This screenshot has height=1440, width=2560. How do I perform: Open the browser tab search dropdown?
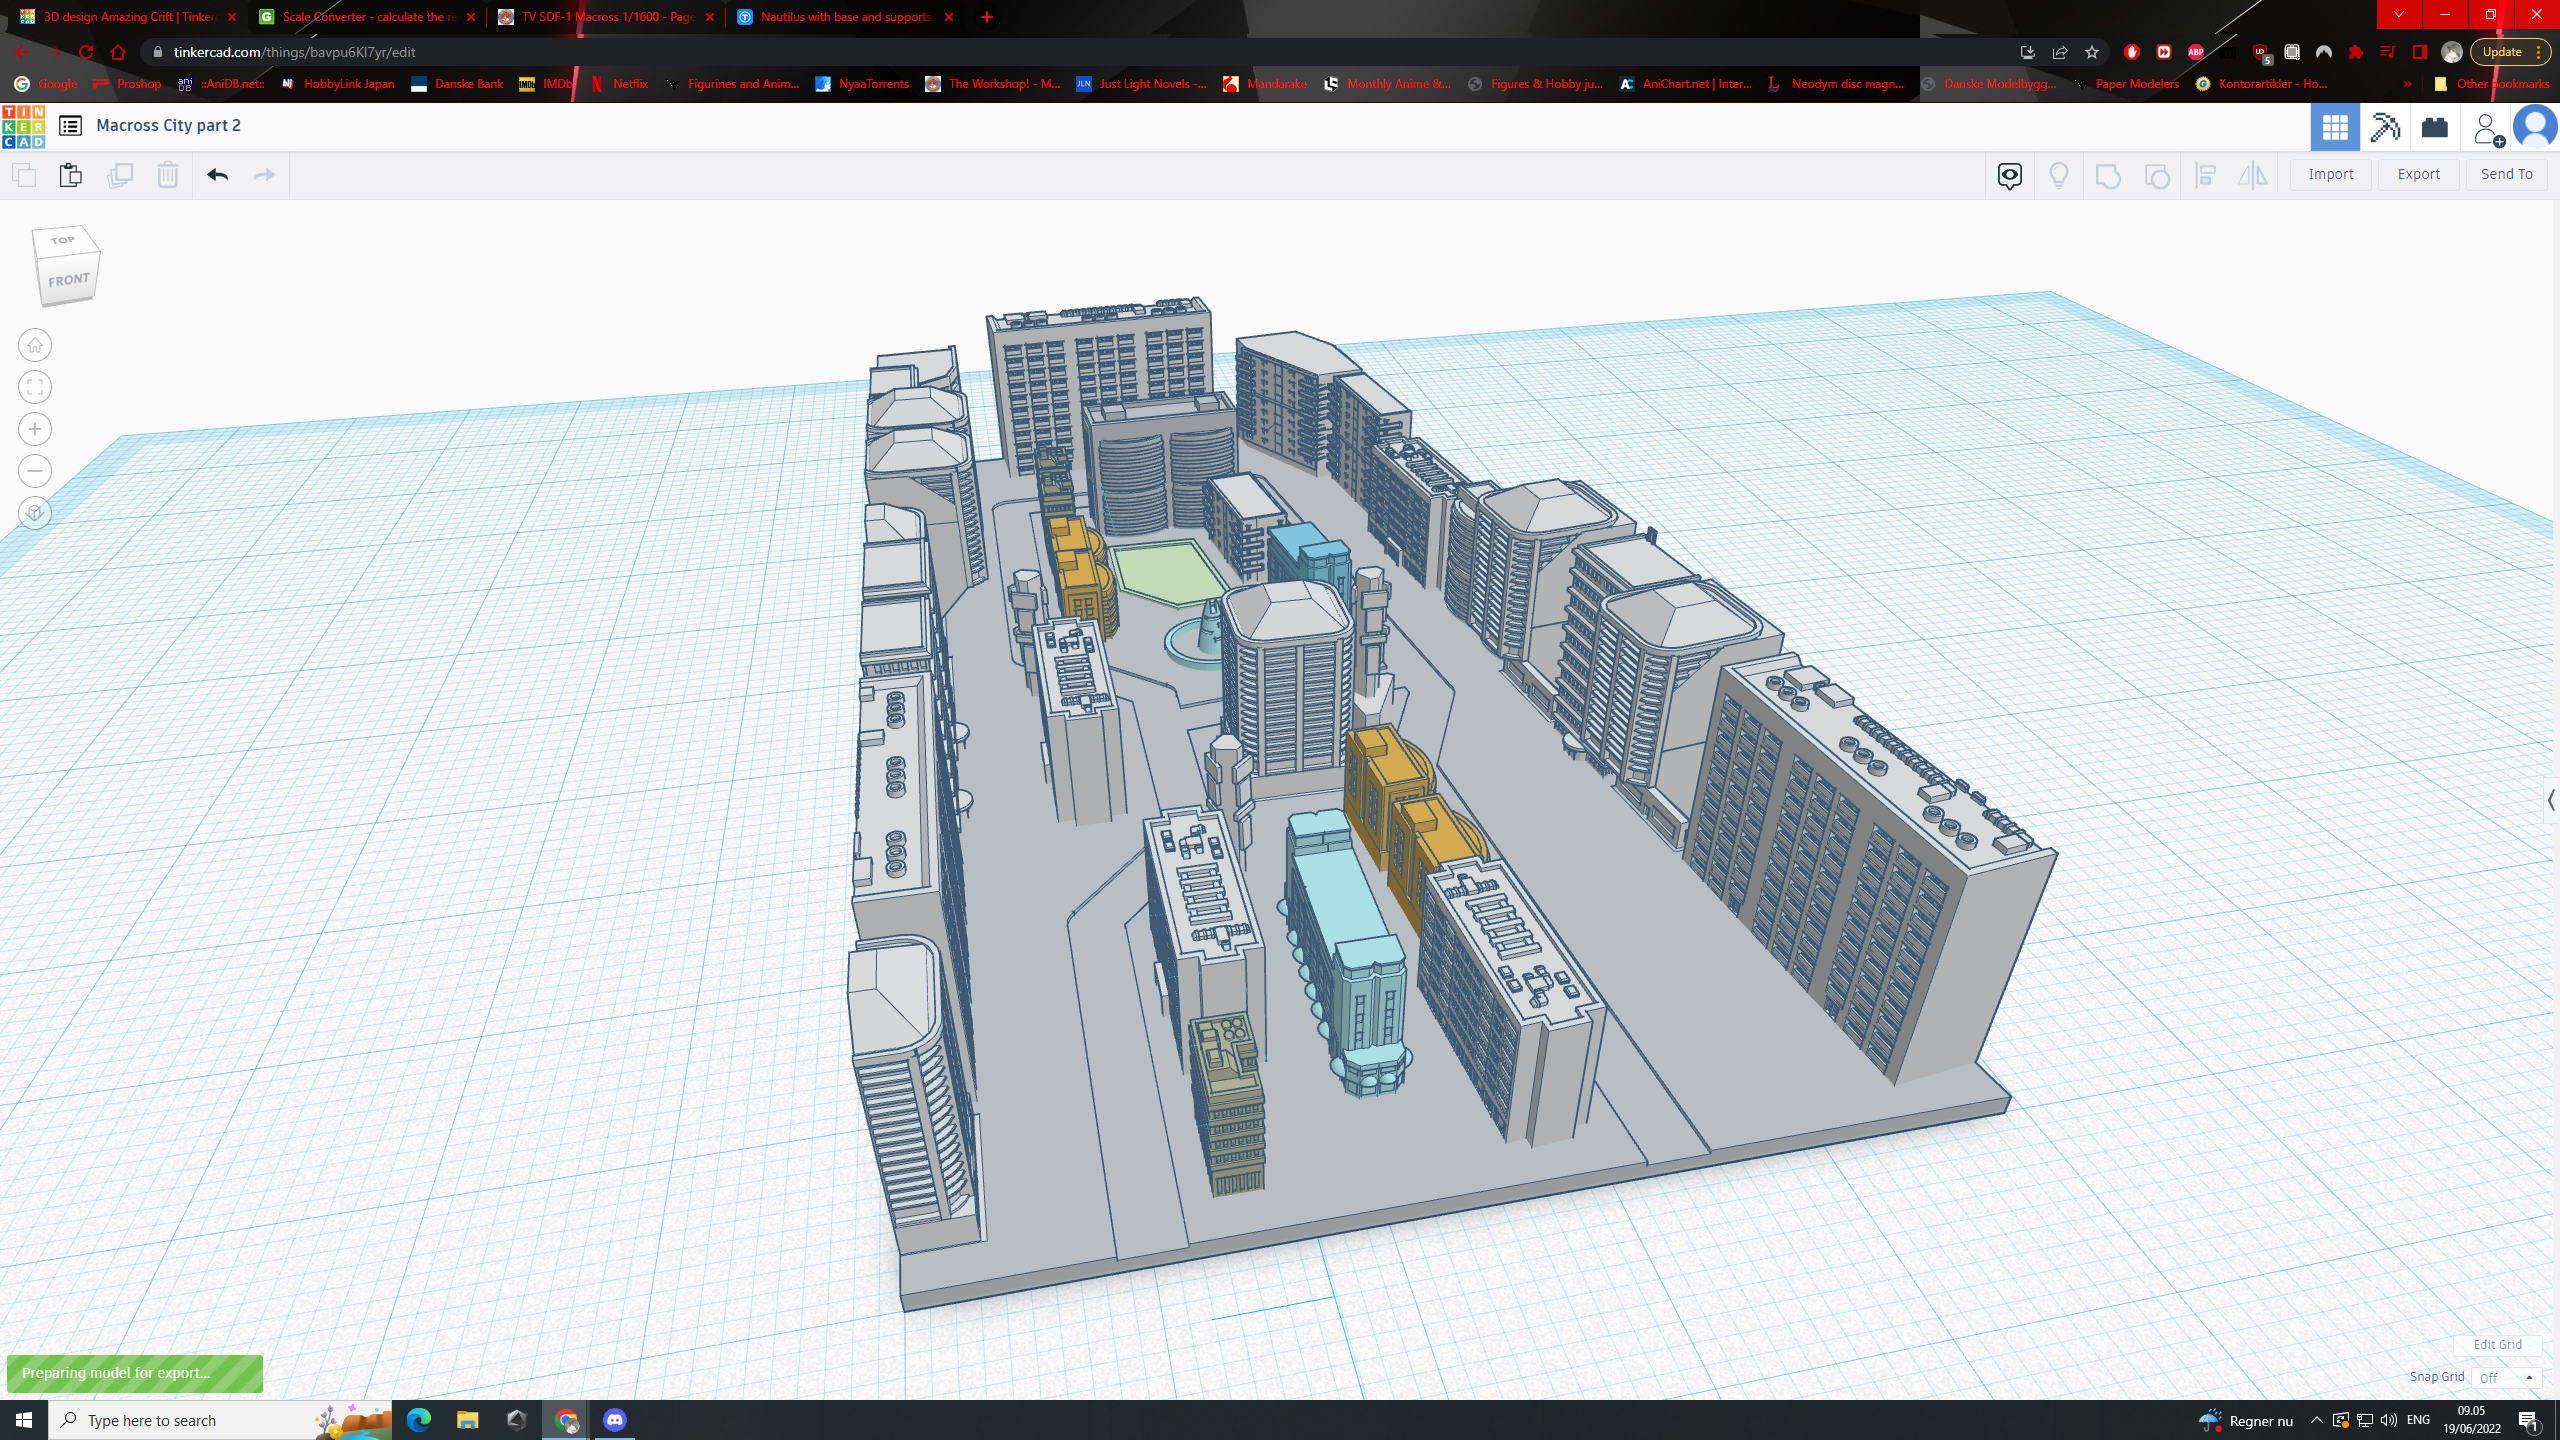(x=2398, y=15)
